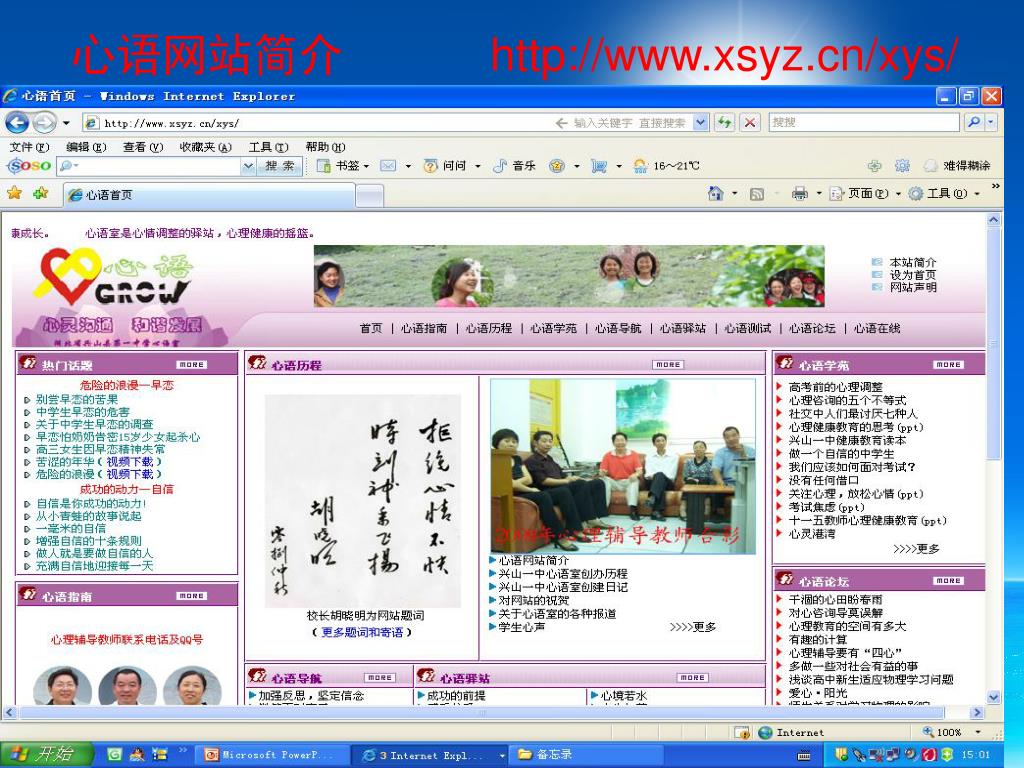Click the 心语指南 navigation link
This screenshot has height=768, width=1024.
tap(424, 328)
